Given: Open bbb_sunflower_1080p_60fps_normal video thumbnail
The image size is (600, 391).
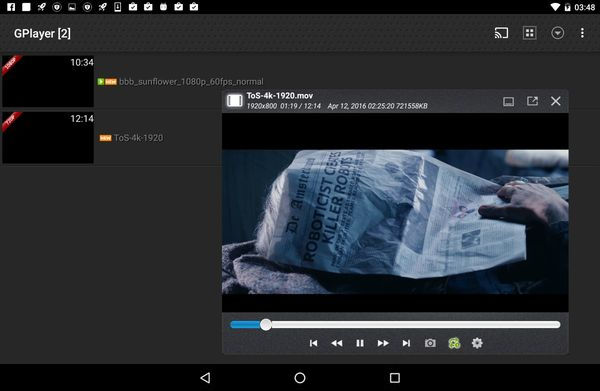Looking at the screenshot, I should tap(48, 81).
